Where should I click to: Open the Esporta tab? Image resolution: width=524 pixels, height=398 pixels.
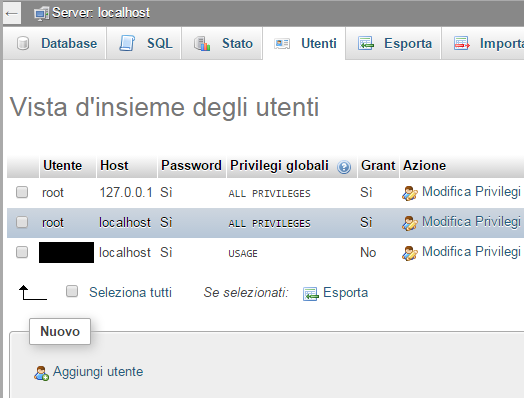(393, 43)
